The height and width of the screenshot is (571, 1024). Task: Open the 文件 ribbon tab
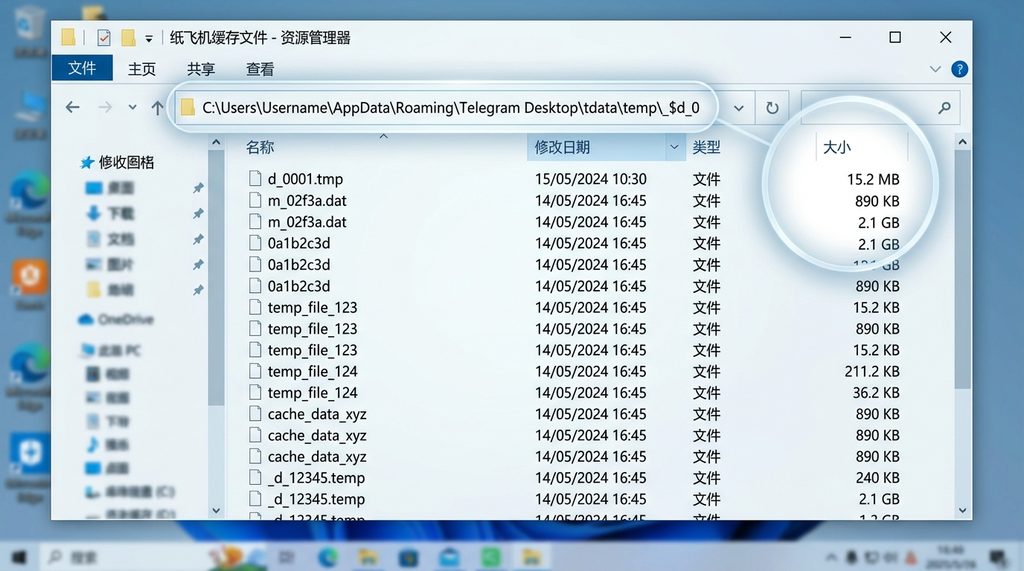pos(82,68)
